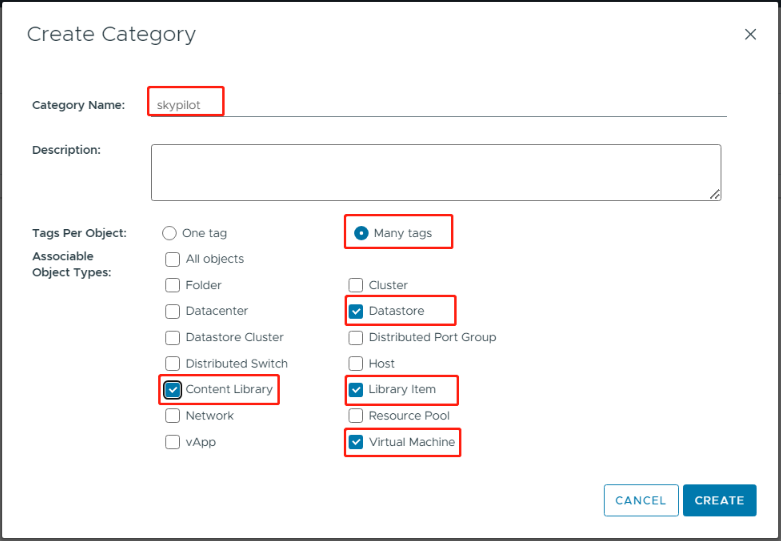Check the Datacenter checkbox
The image size is (781, 541).
[172, 311]
